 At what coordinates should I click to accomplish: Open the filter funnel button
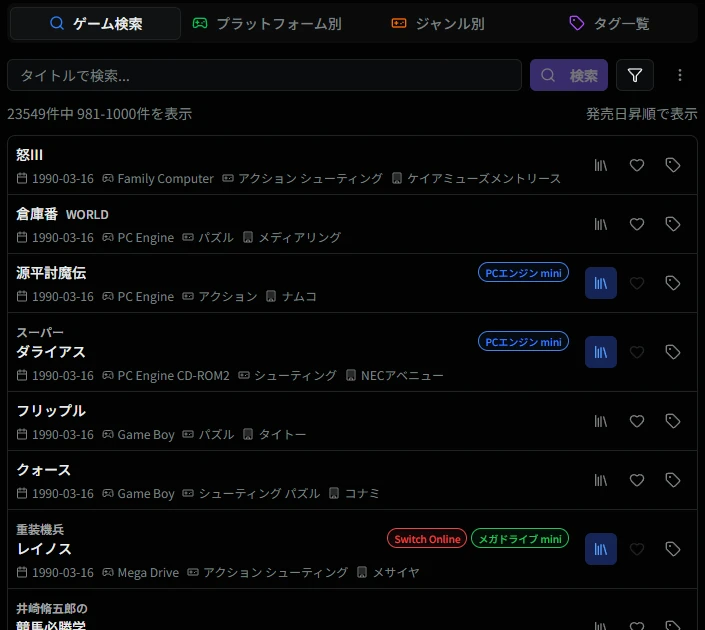(x=634, y=75)
